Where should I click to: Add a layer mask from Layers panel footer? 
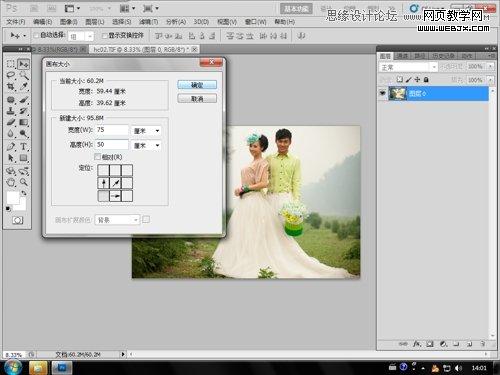point(430,344)
